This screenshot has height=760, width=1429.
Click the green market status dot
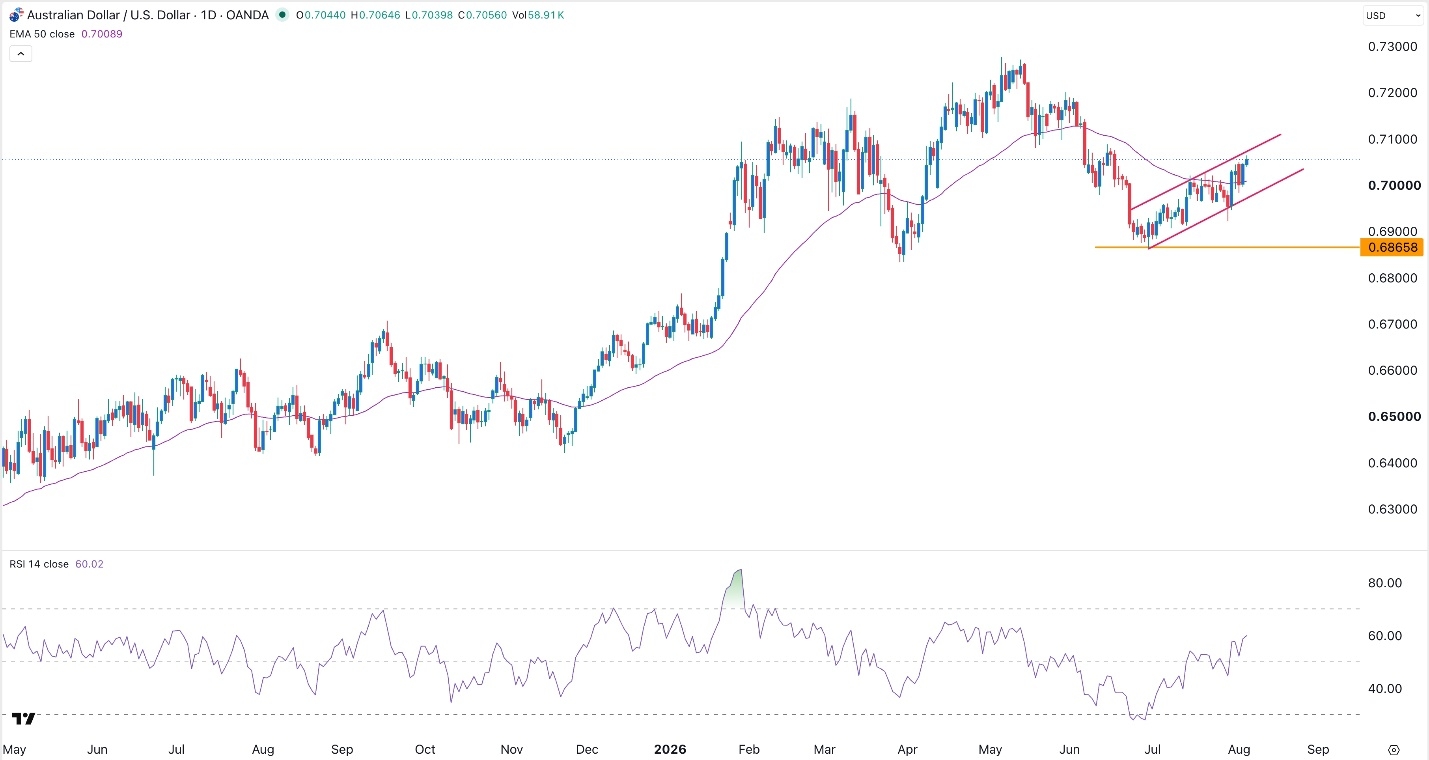click(284, 15)
